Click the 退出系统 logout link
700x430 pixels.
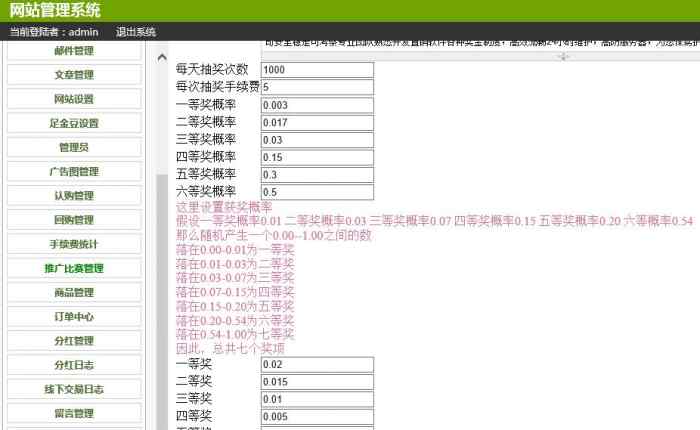(136, 32)
